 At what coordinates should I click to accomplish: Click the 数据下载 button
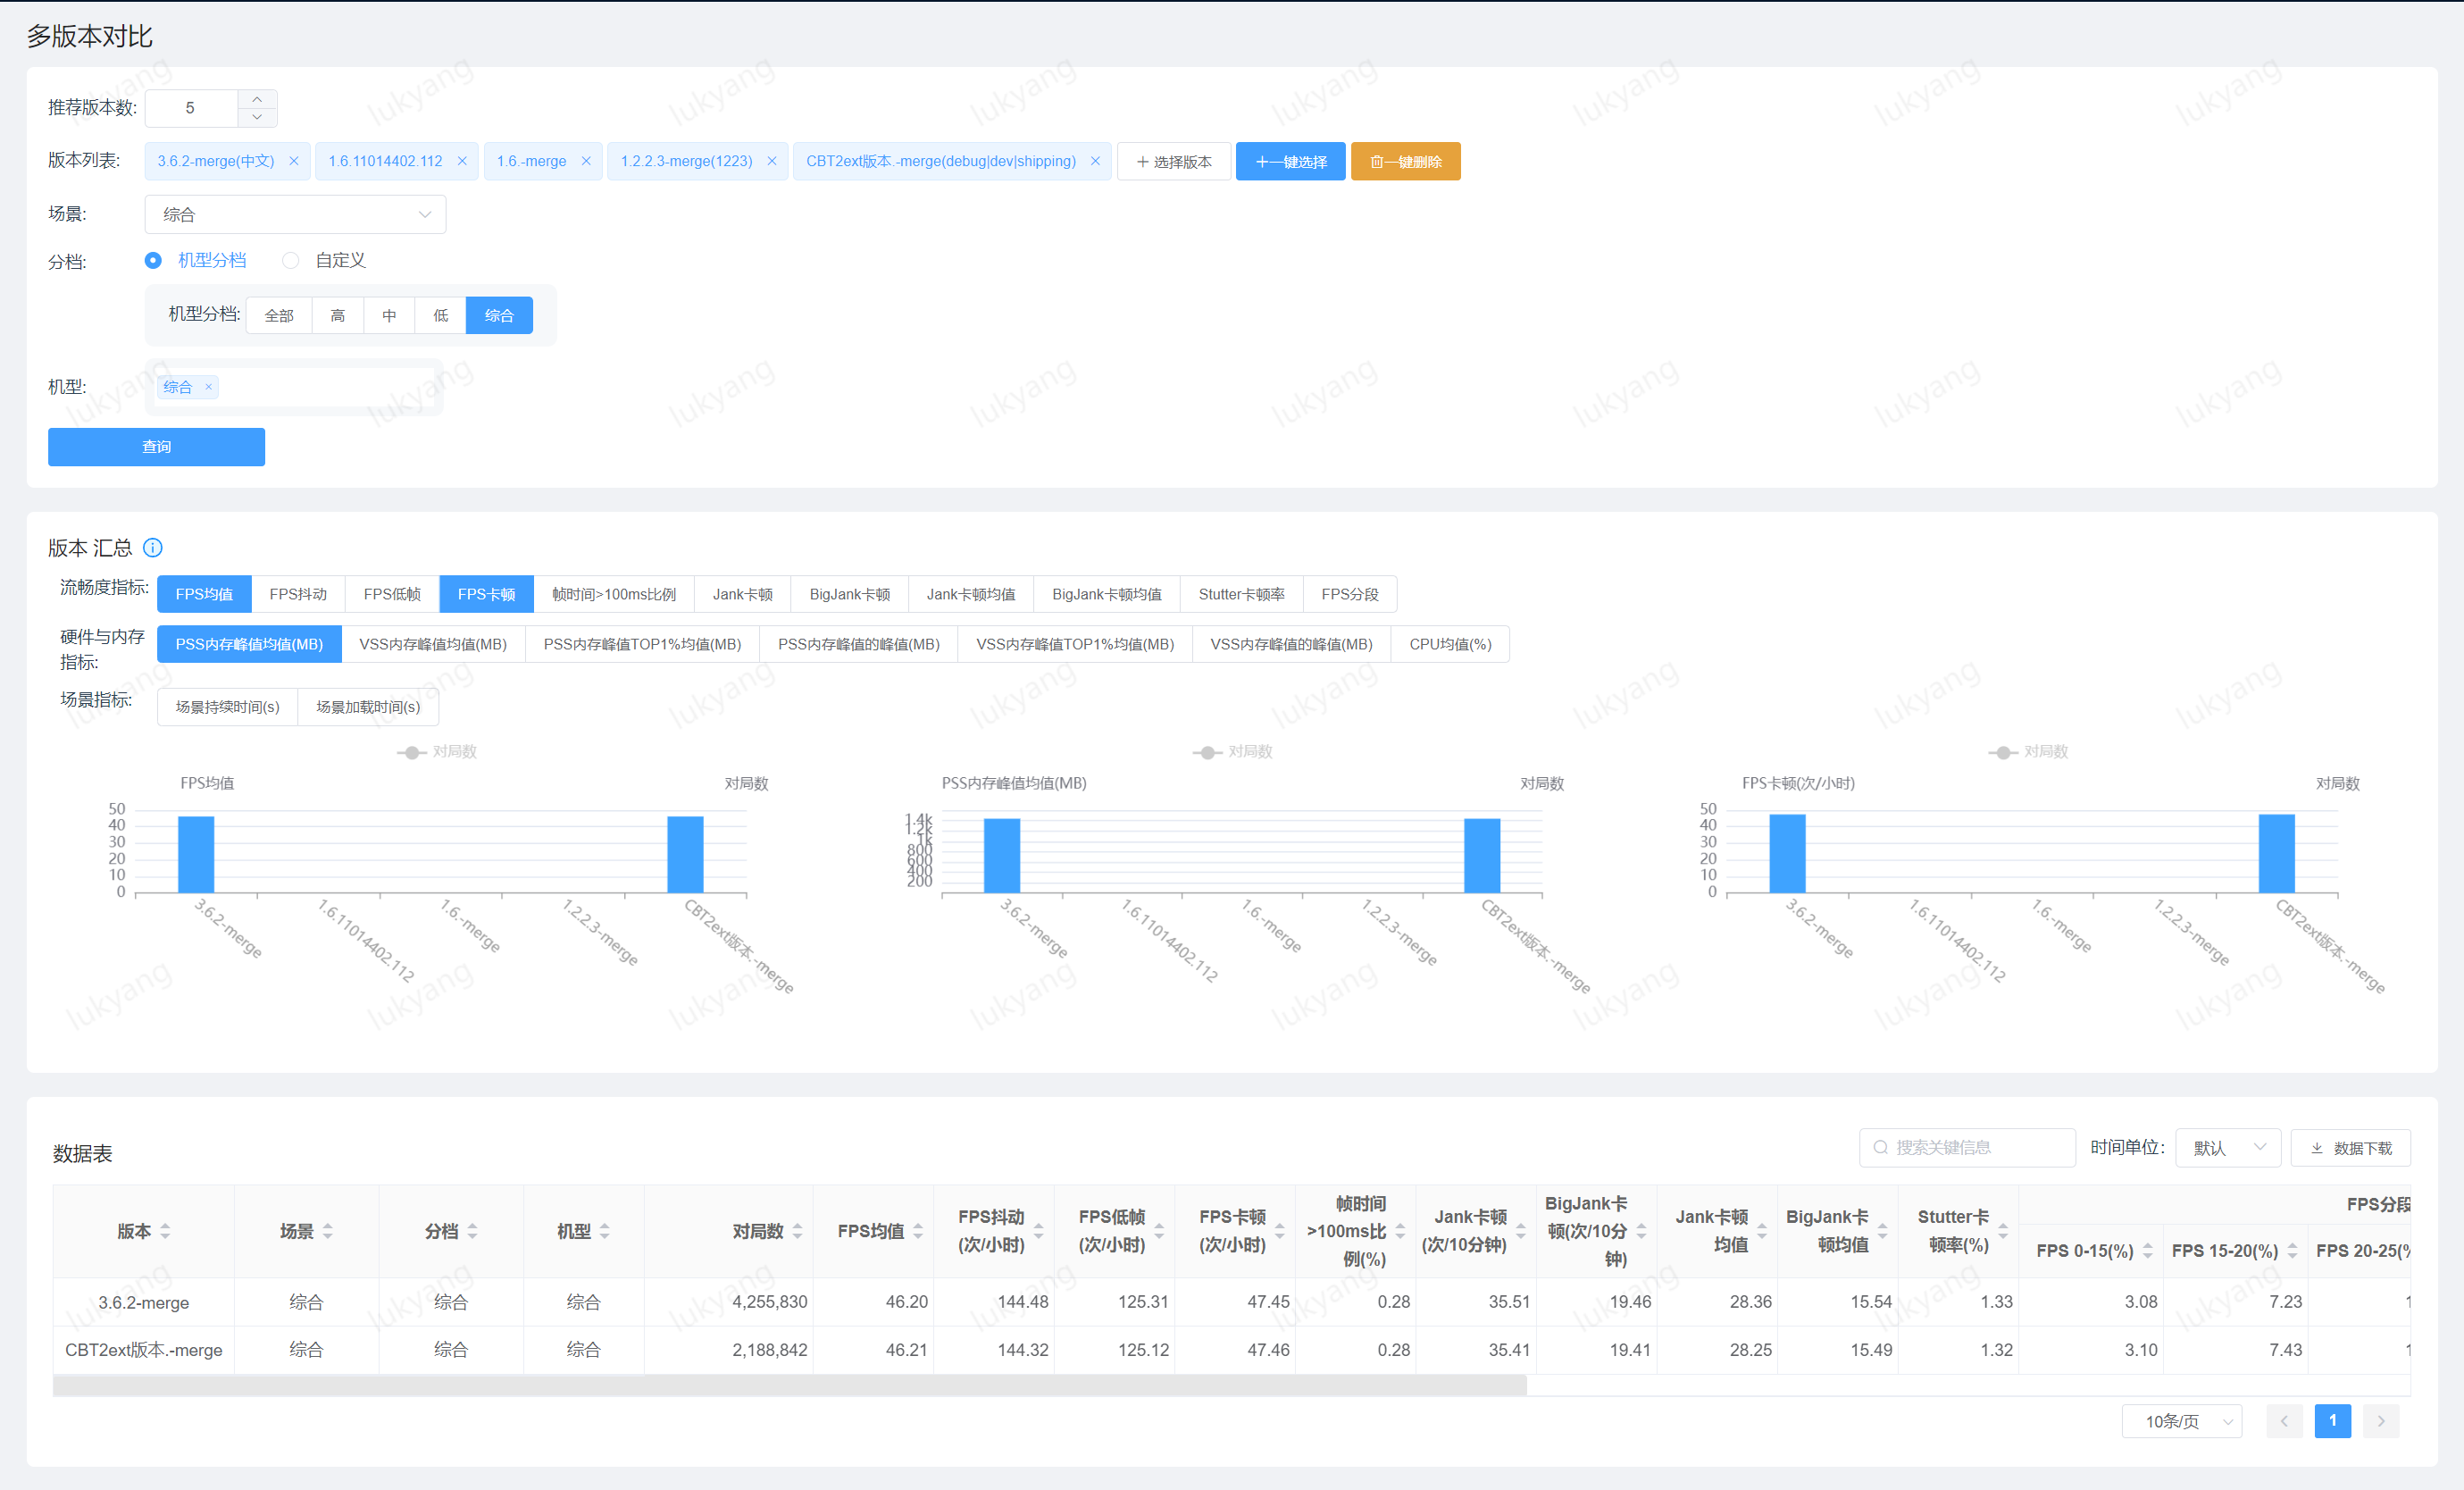point(2351,1148)
